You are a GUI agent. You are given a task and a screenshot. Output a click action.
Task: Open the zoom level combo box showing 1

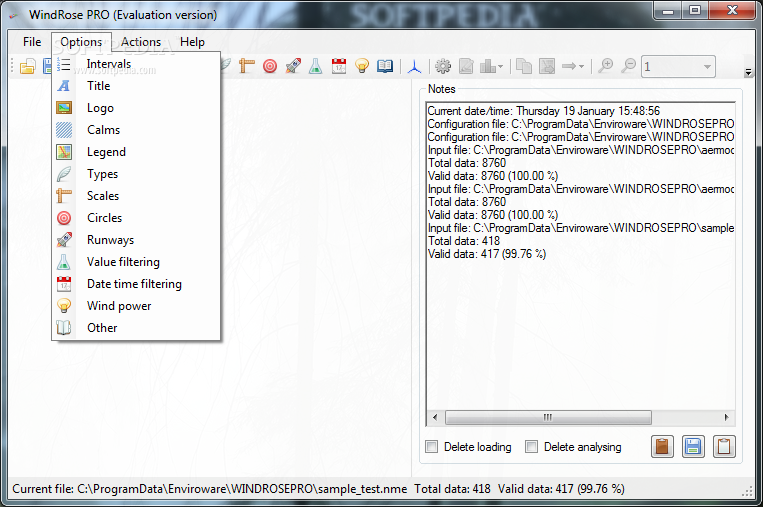pyautogui.click(x=678, y=66)
